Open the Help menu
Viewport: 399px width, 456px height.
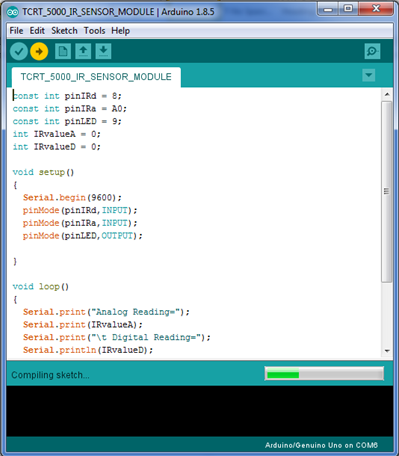coord(120,31)
